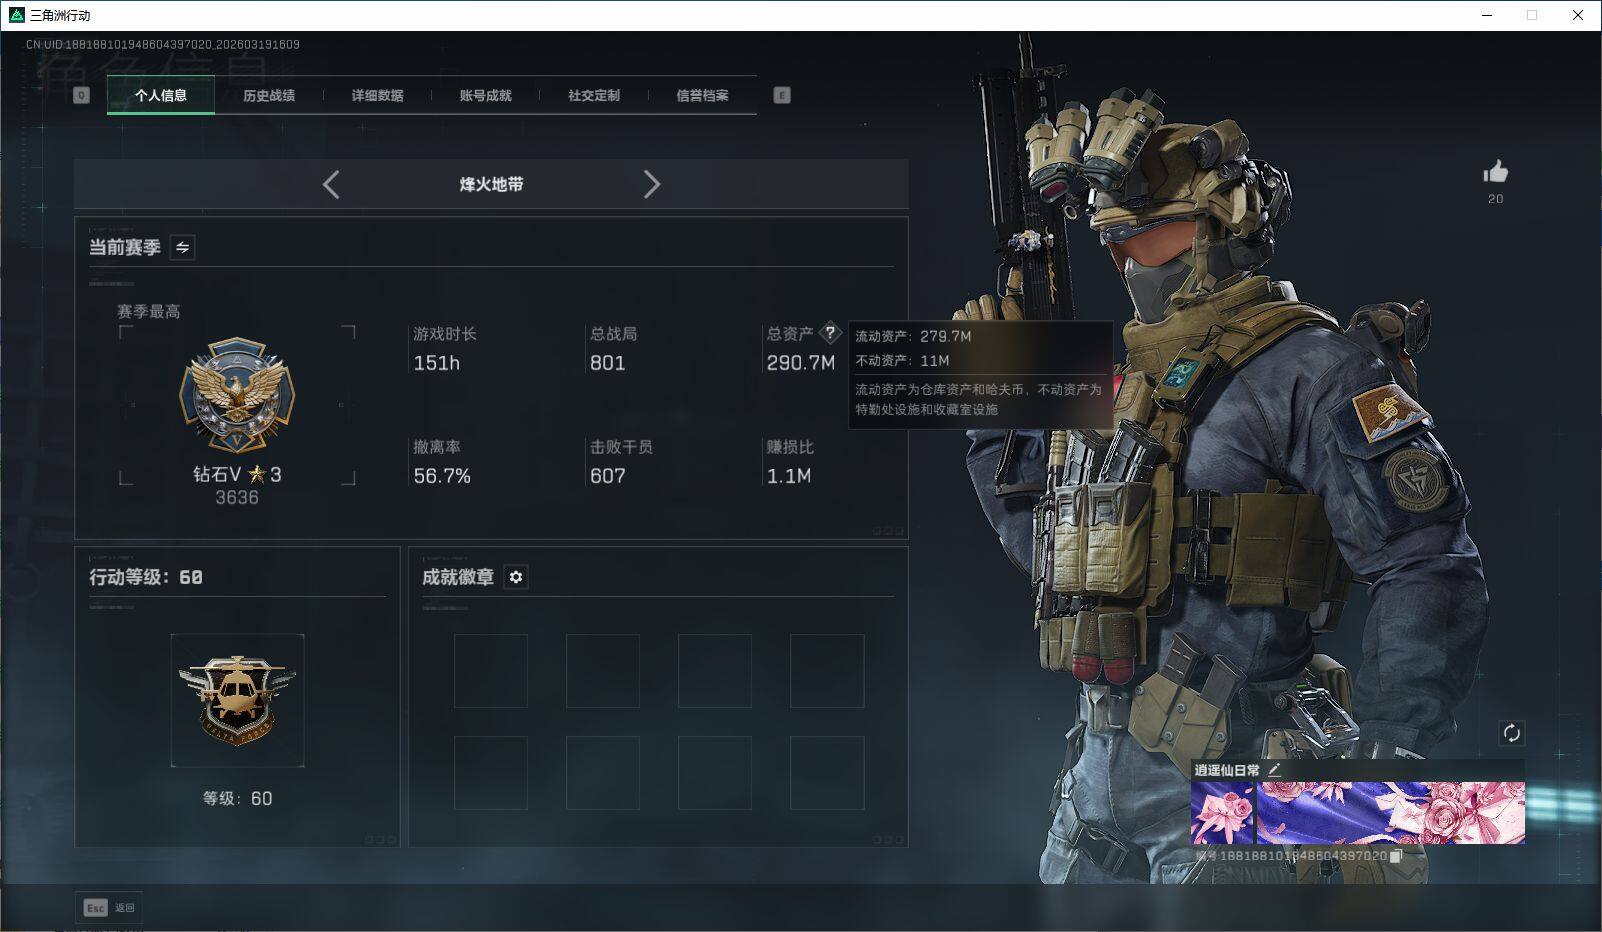This screenshot has height=932, width=1602.
Task: Click the rank score 3636 text
Action: point(237,498)
